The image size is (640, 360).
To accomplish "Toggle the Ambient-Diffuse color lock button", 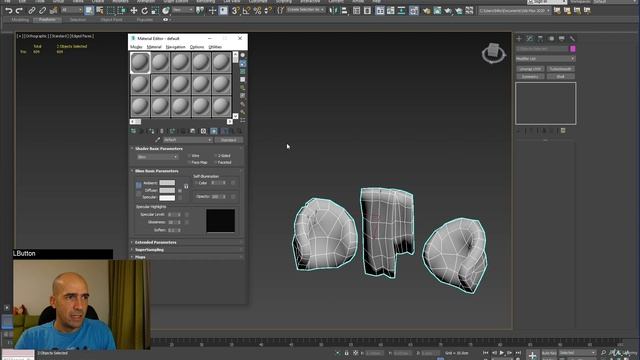I will click(x=139, y=186).
